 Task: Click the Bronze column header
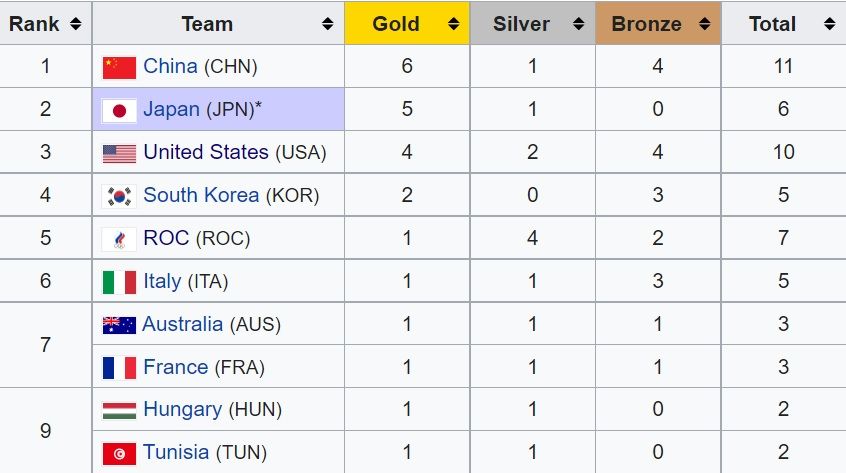click(646, 24)
